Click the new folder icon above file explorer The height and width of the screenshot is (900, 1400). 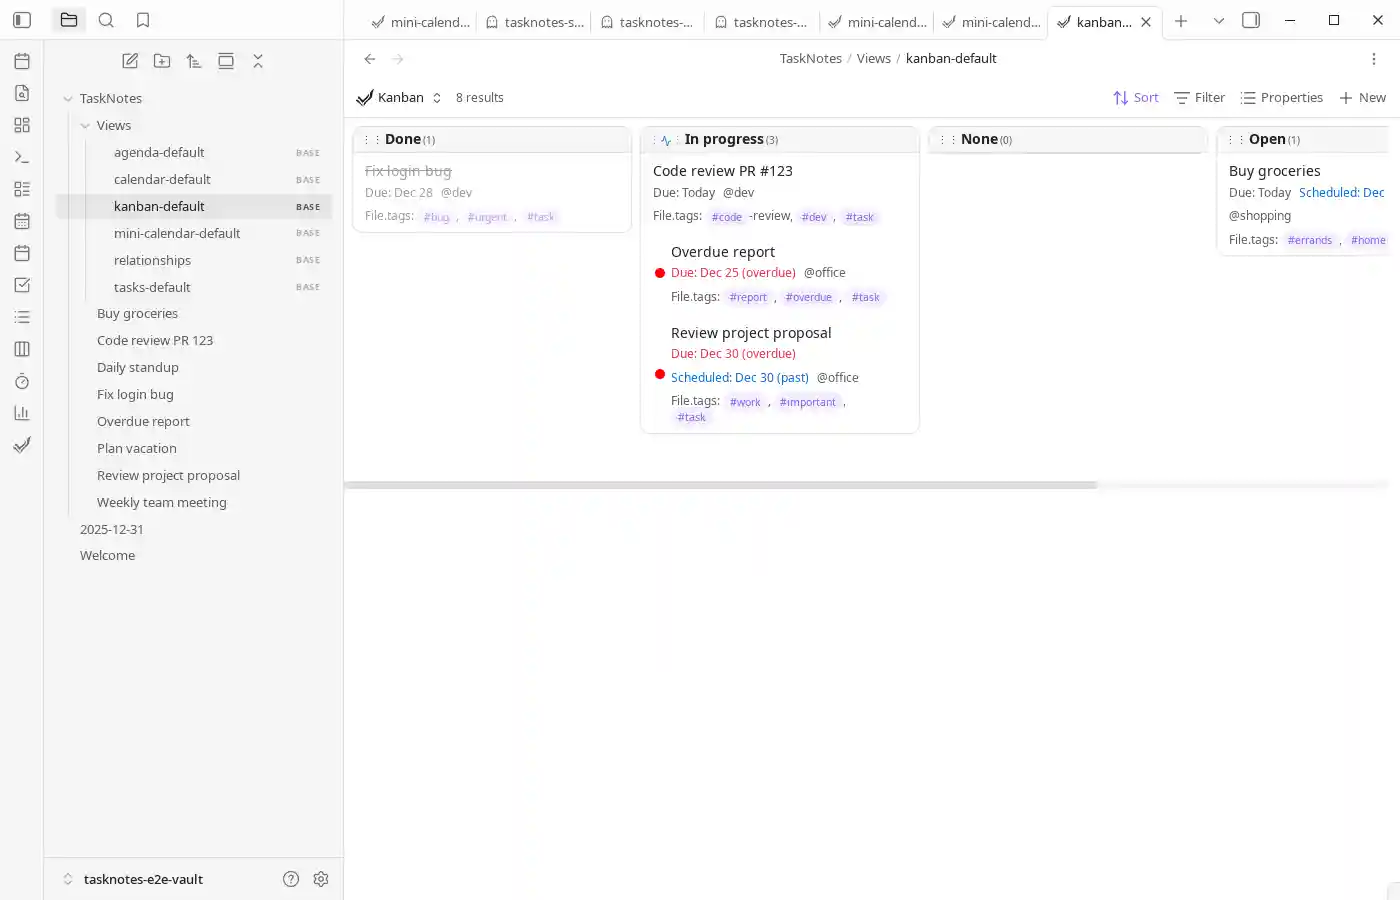point(162,61)
